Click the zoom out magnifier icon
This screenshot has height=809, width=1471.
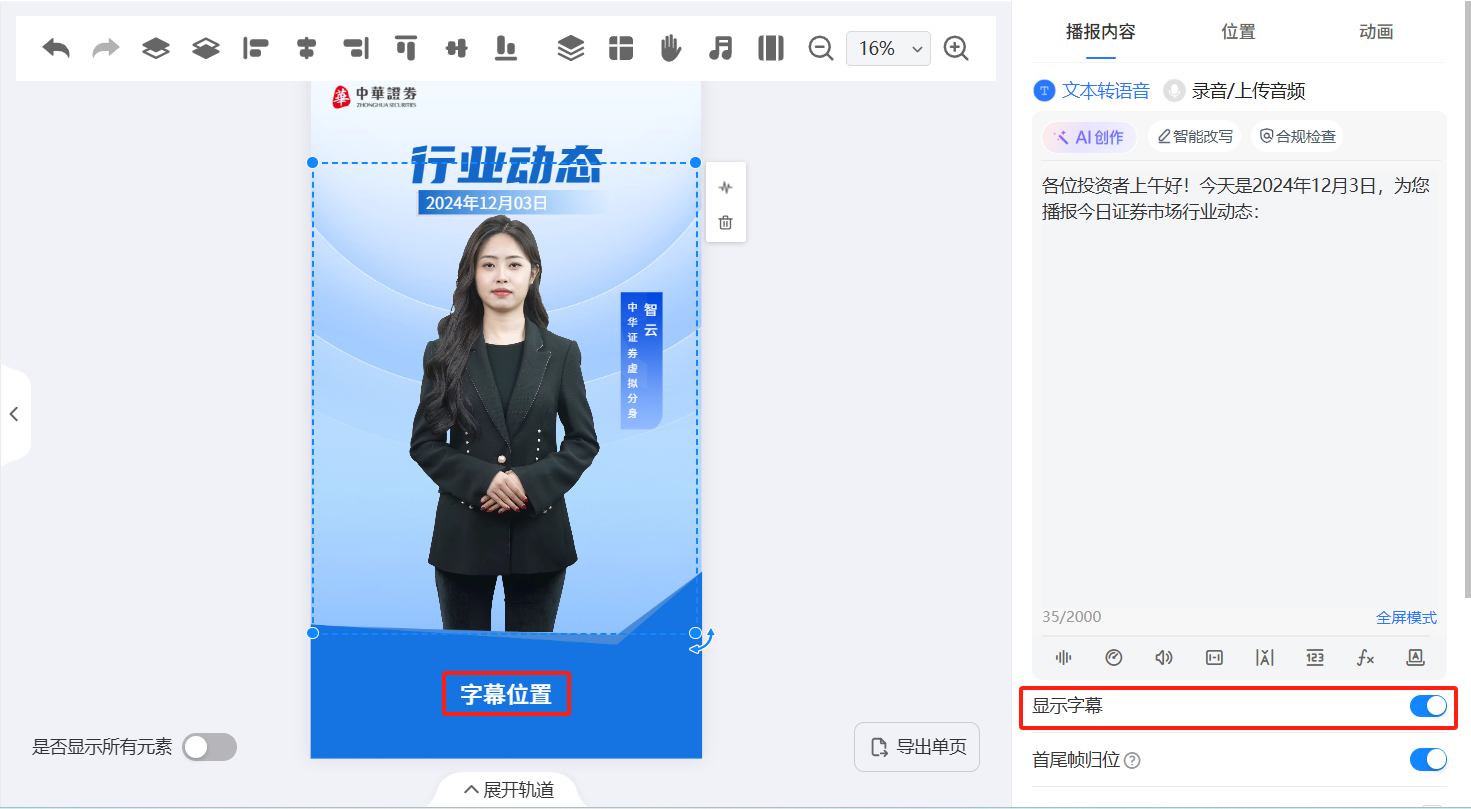pyautogui.click(x=821, y=48)
